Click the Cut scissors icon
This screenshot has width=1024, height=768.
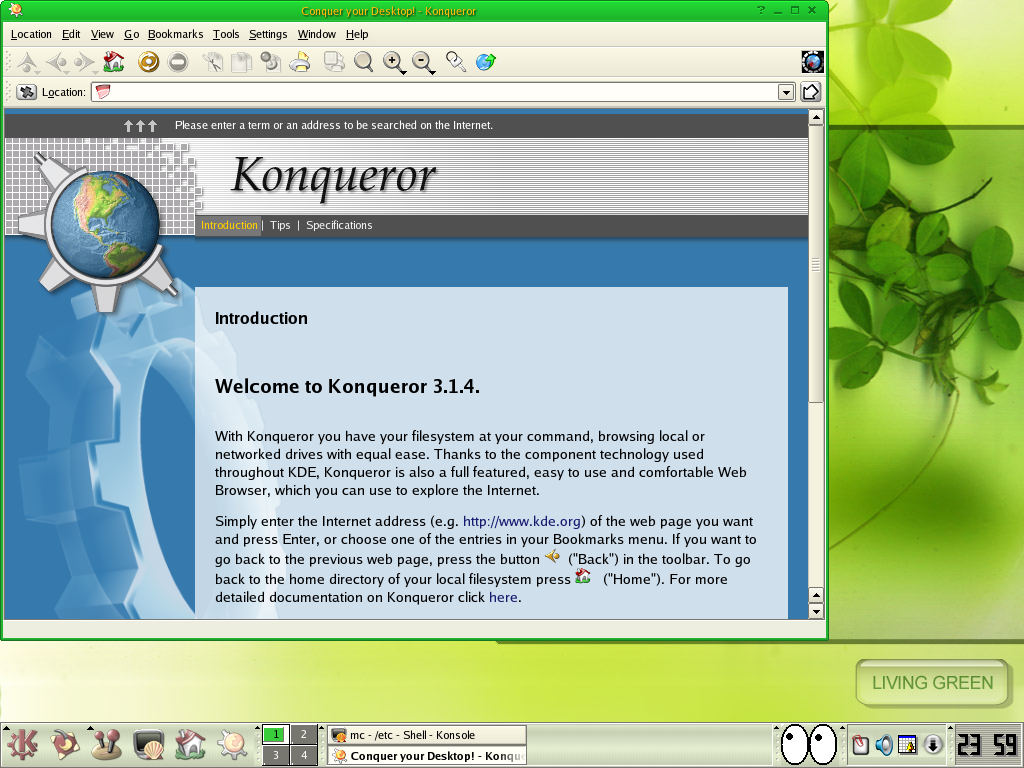pos(212,62)
